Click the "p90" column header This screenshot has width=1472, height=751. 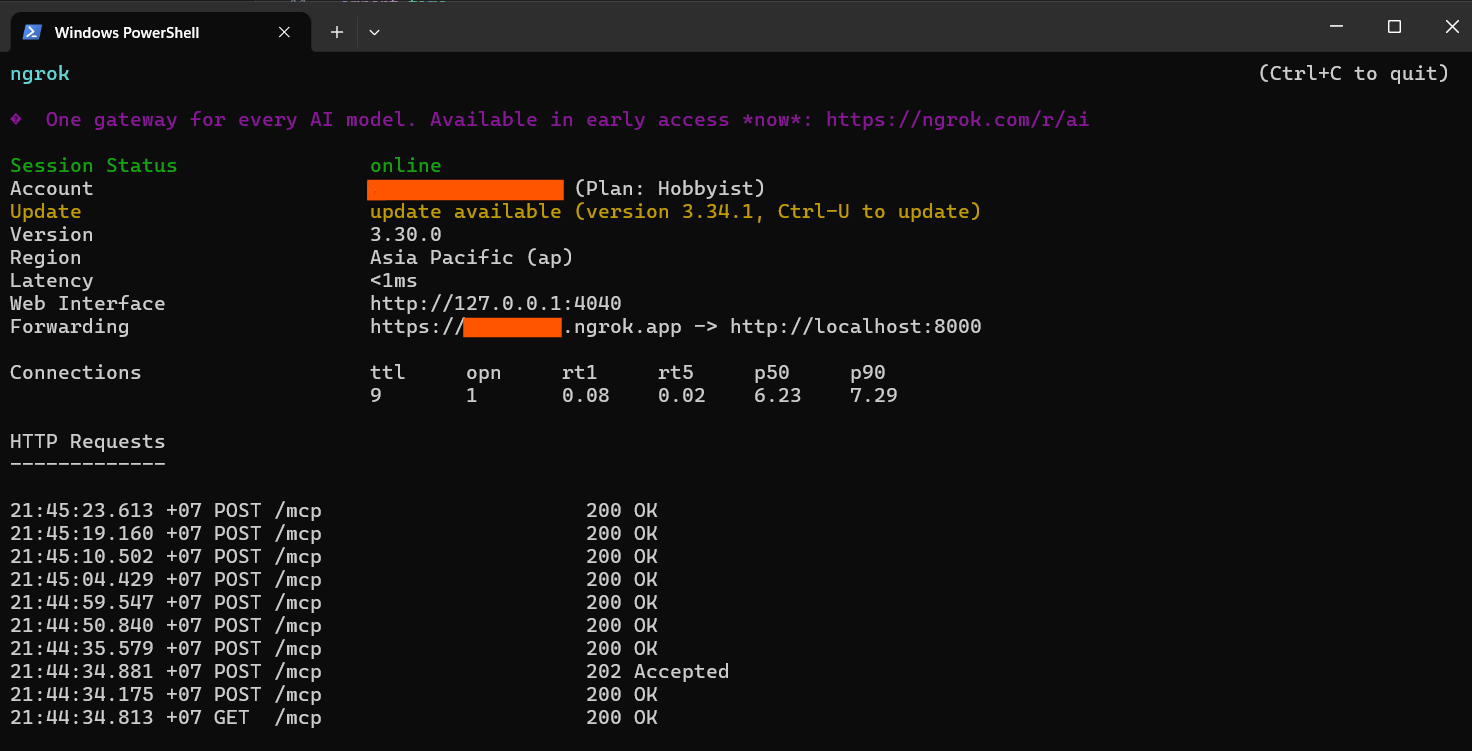[868, 373]
